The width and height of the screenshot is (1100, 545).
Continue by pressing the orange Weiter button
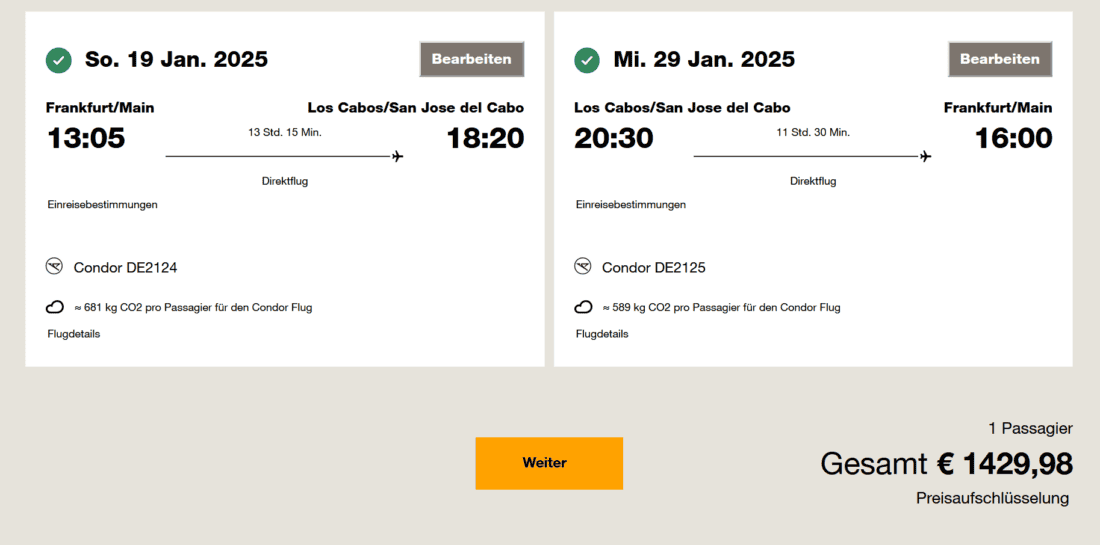[x=548, y=463]
